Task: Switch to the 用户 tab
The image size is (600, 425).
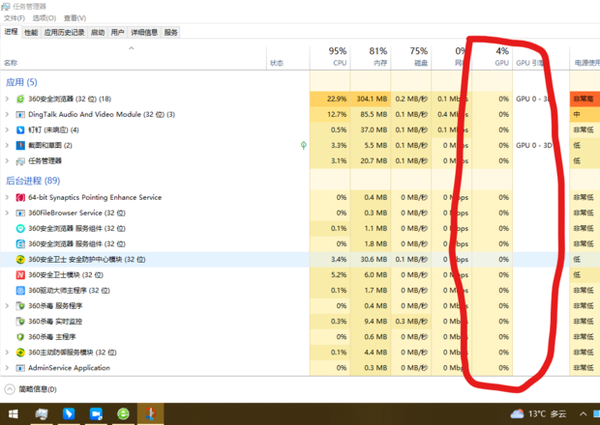Action: coord(117,33)
